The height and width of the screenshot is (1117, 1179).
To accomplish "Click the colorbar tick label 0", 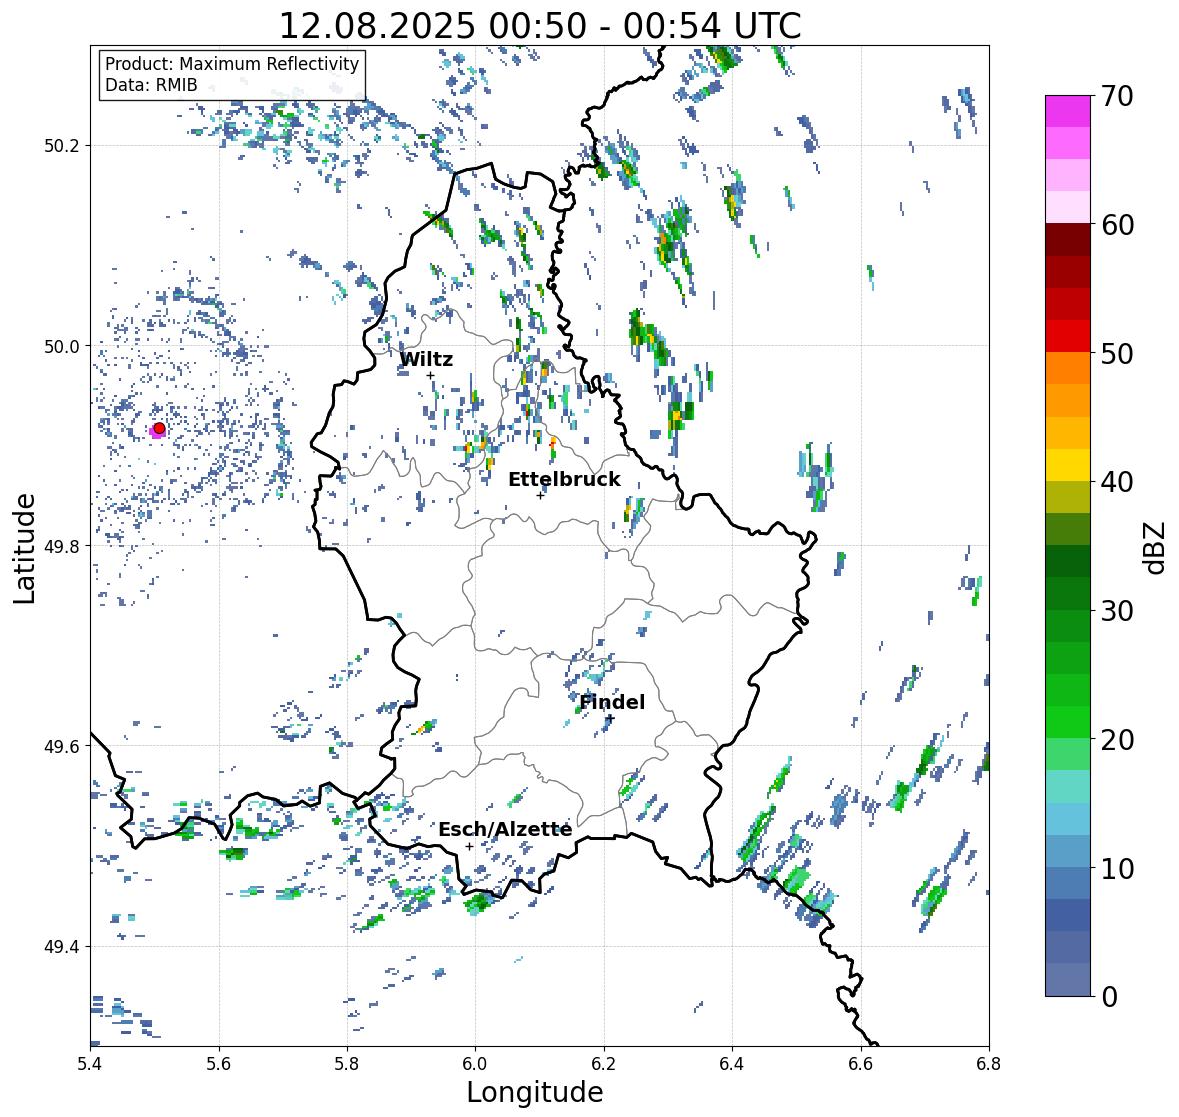I will (1109, 997).
